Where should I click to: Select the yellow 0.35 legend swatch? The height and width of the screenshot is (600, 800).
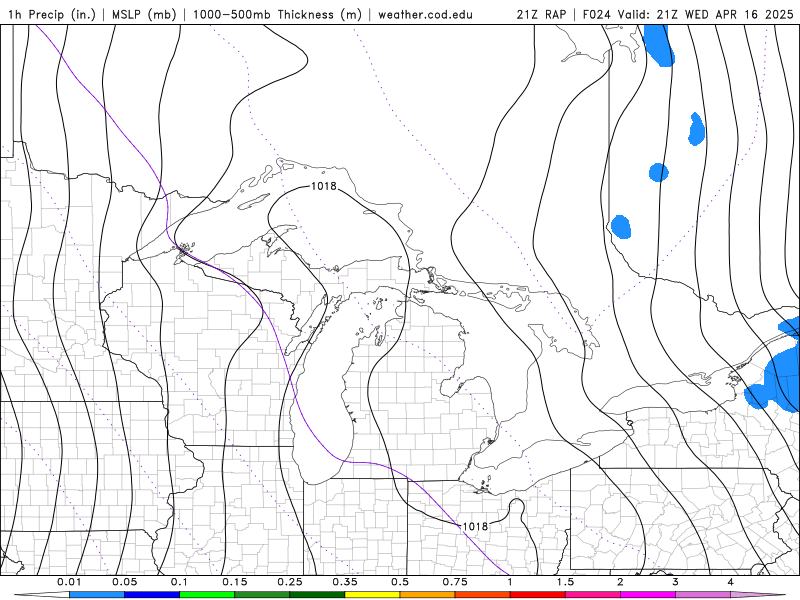point(372,595)
